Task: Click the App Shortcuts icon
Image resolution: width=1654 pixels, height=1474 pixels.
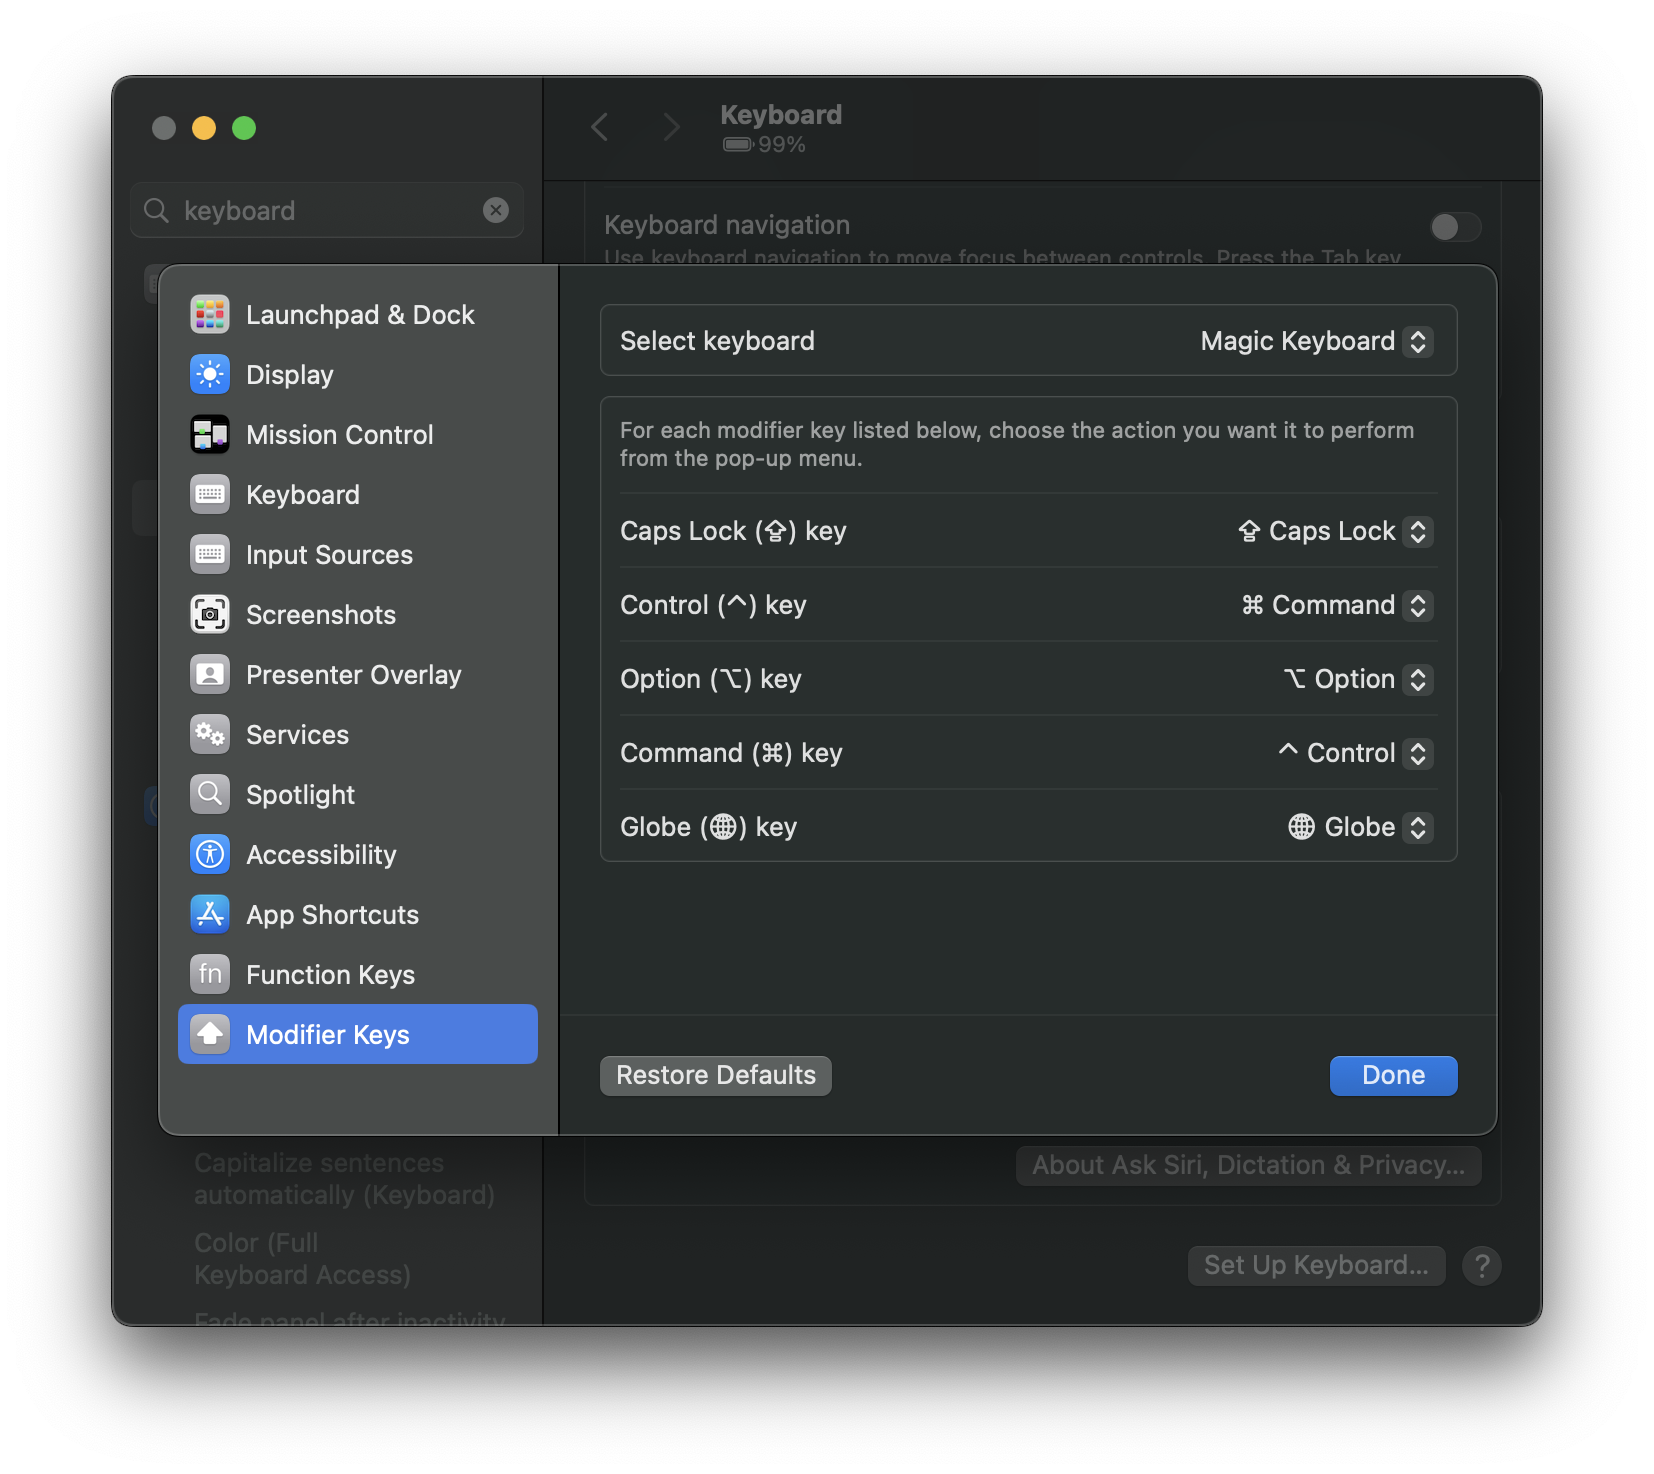Action: coord(210,915)
